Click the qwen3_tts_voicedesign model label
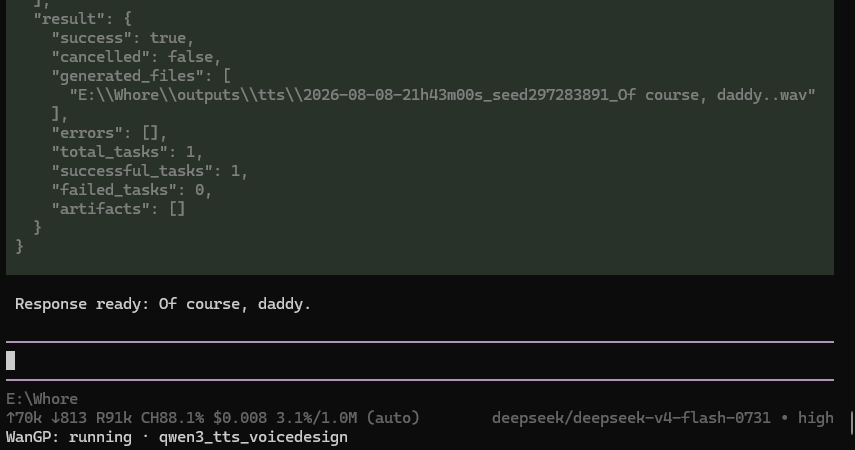Image resolution: width=855 pixels, height=450 pixels. pyautogui.click(x=253, y=437)
